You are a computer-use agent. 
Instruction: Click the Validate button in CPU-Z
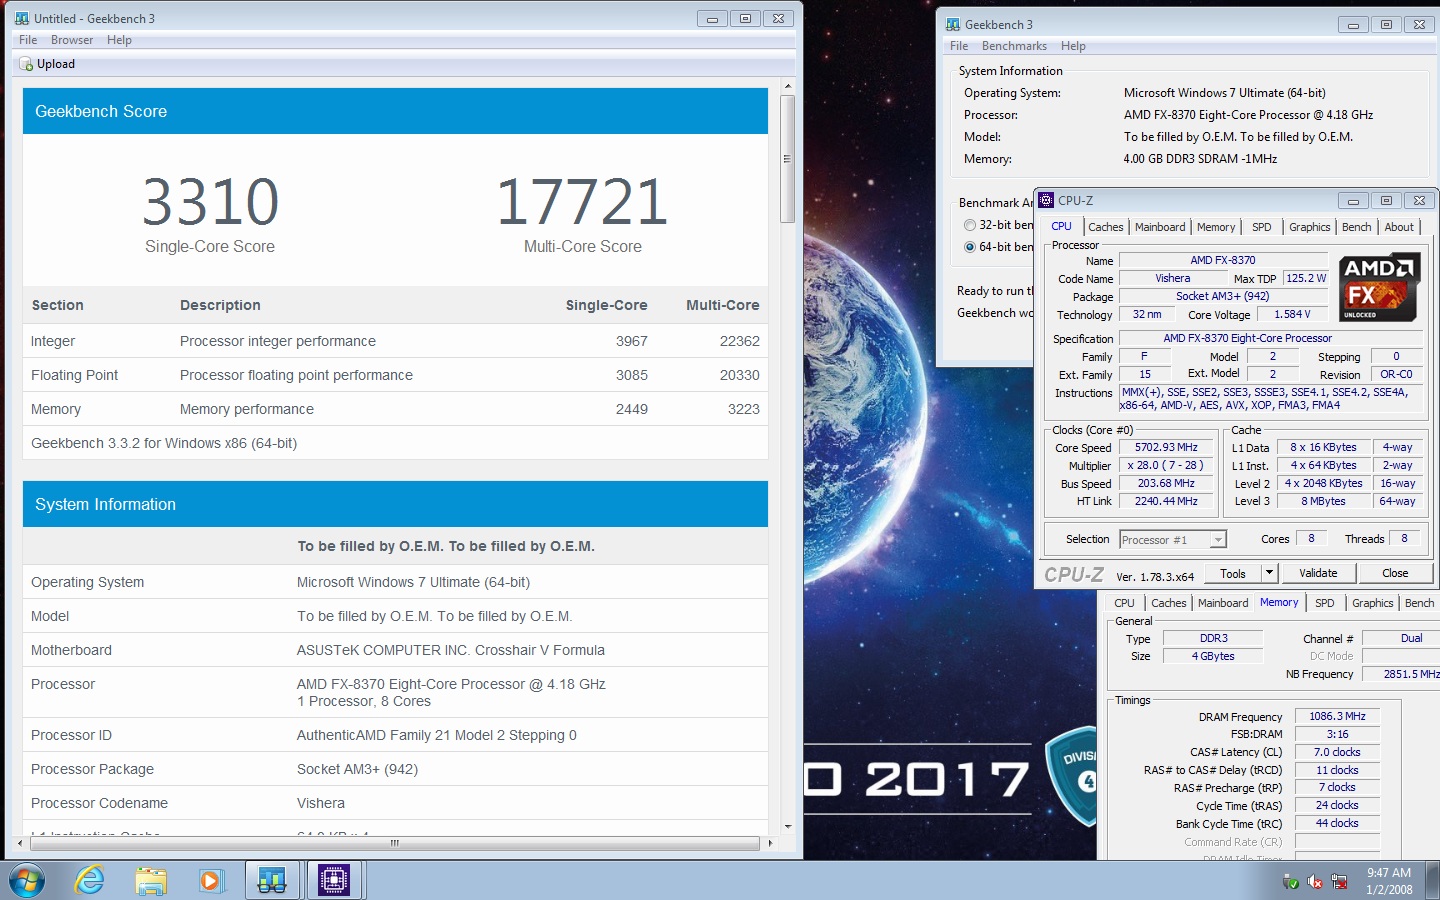pos(1318,573)
